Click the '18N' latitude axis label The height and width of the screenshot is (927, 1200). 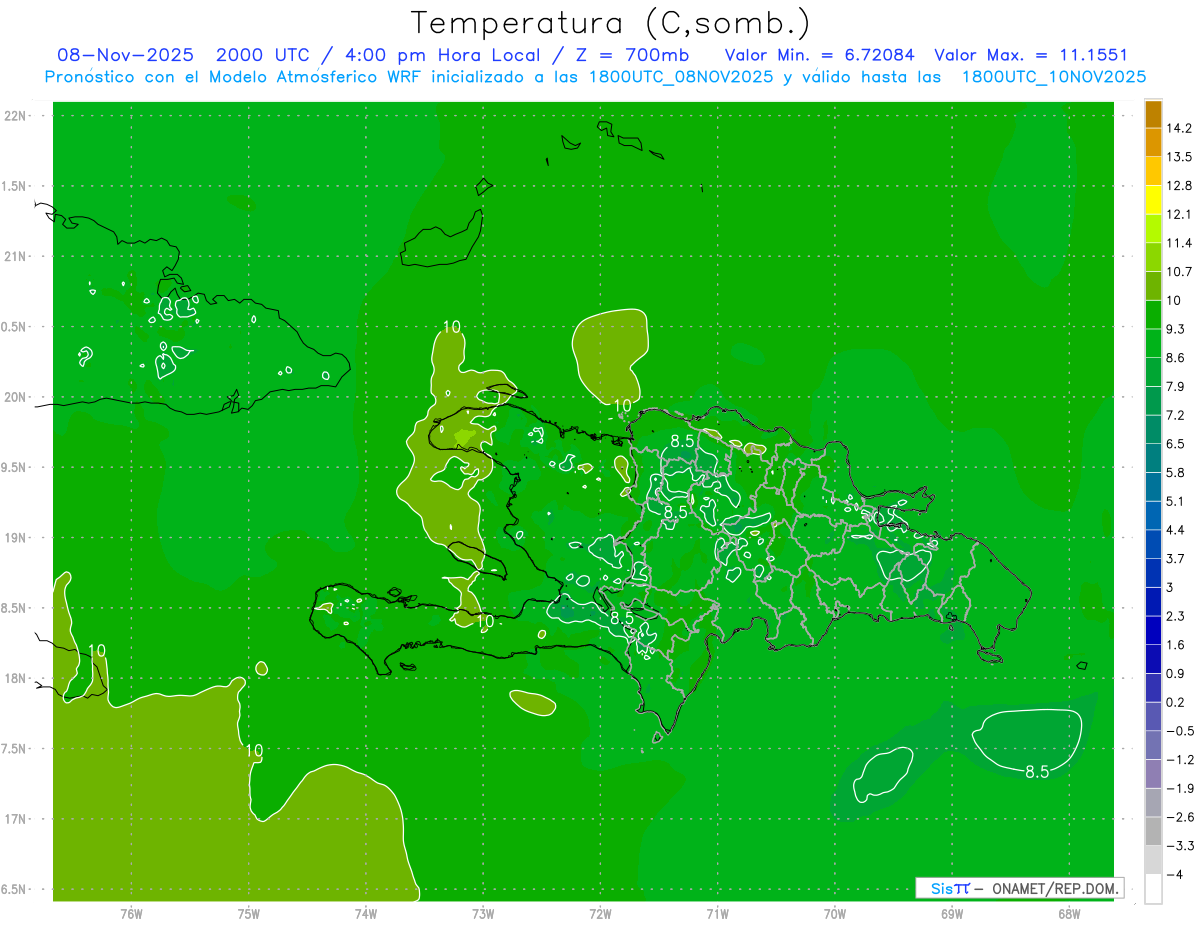[16, 679]
